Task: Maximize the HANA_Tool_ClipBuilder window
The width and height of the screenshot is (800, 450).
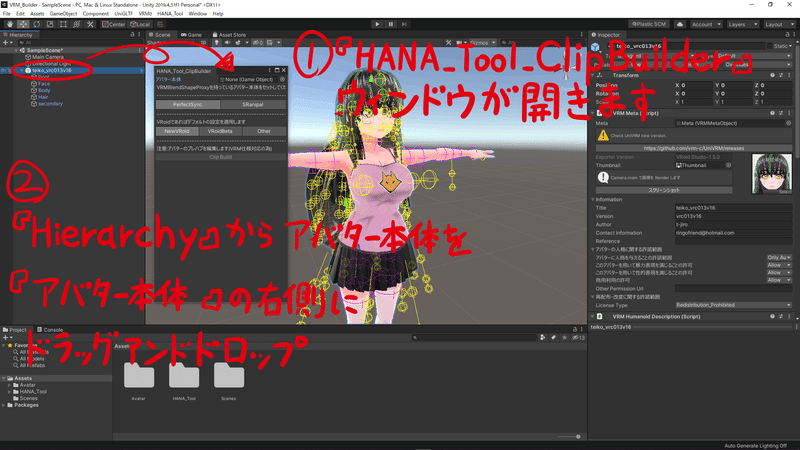Action: [277, 70]
